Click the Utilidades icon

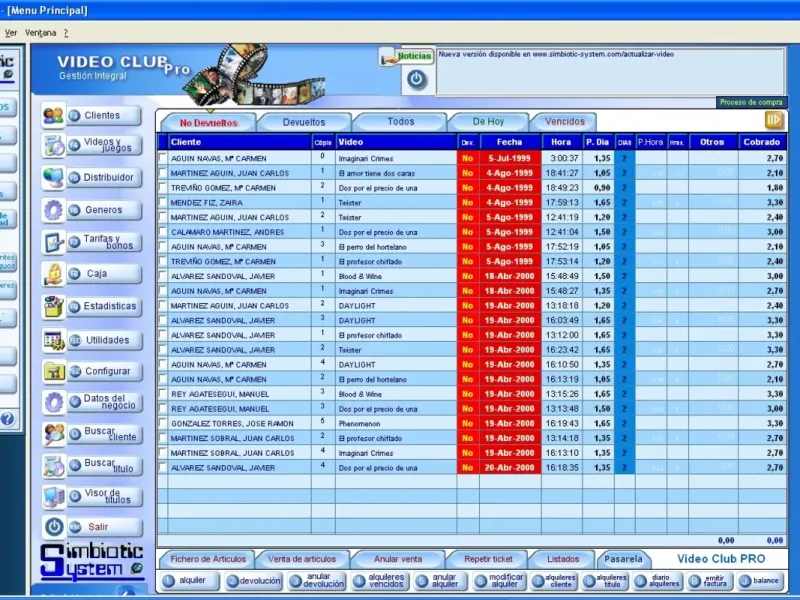pyautogui.click(x=54, y=340)
